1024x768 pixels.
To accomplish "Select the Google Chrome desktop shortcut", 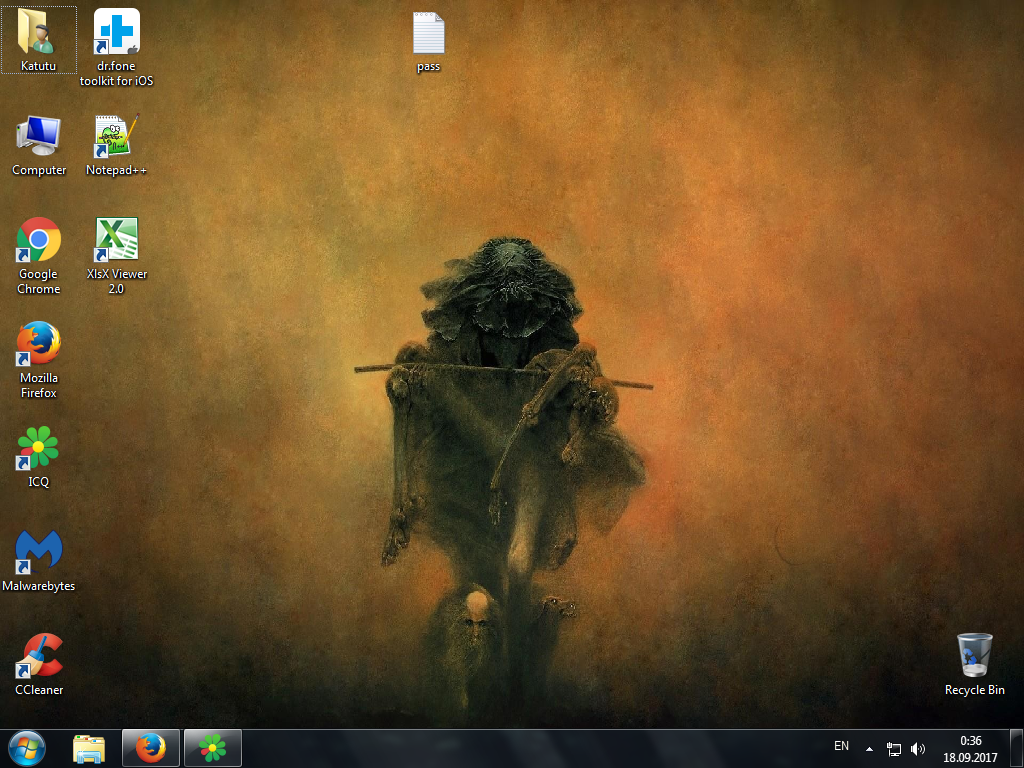I will pos(39,241).
